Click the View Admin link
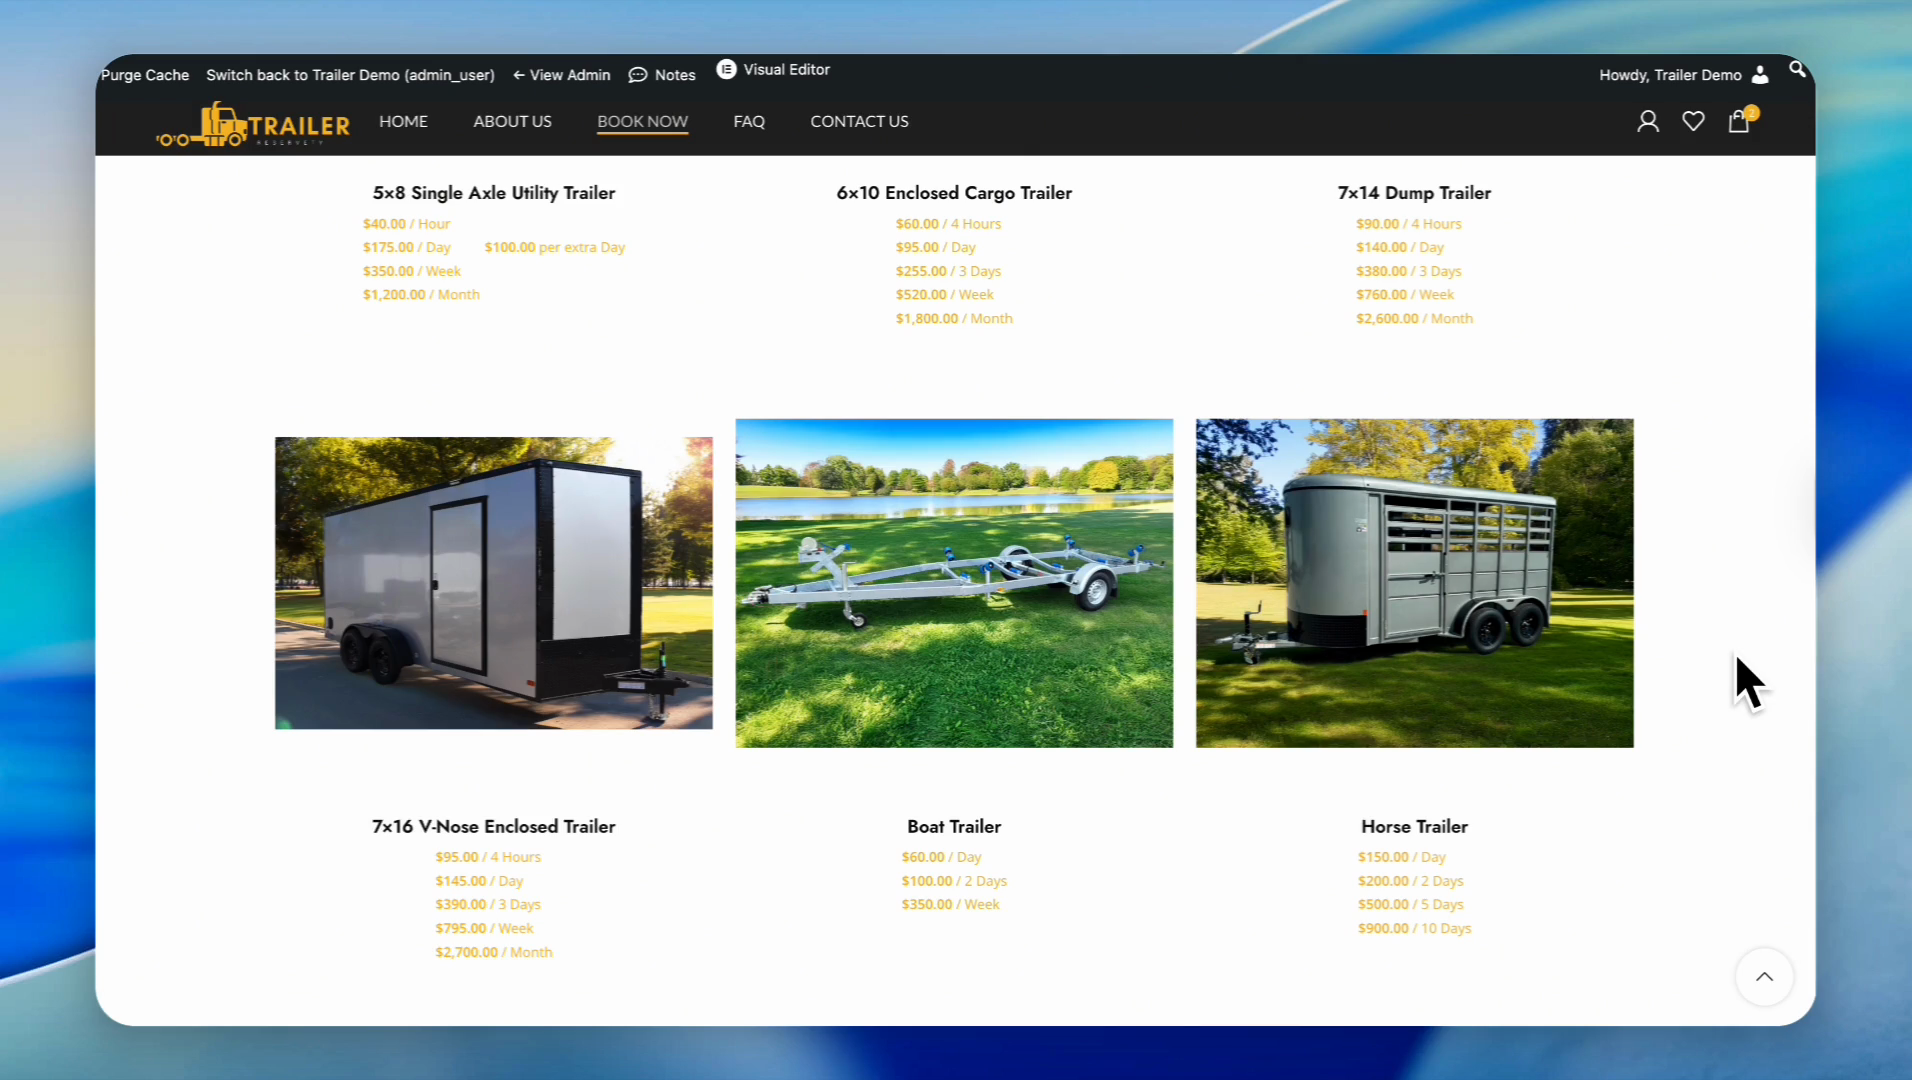1912x1080 pixels. tap(561, 75)
